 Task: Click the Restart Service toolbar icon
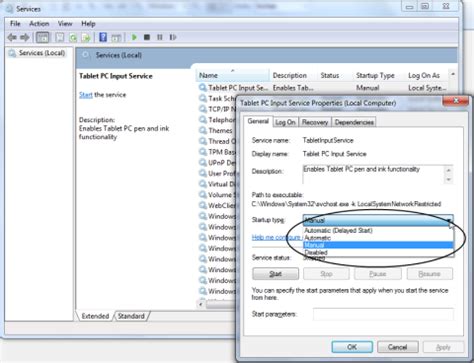(x=173, y=37)
